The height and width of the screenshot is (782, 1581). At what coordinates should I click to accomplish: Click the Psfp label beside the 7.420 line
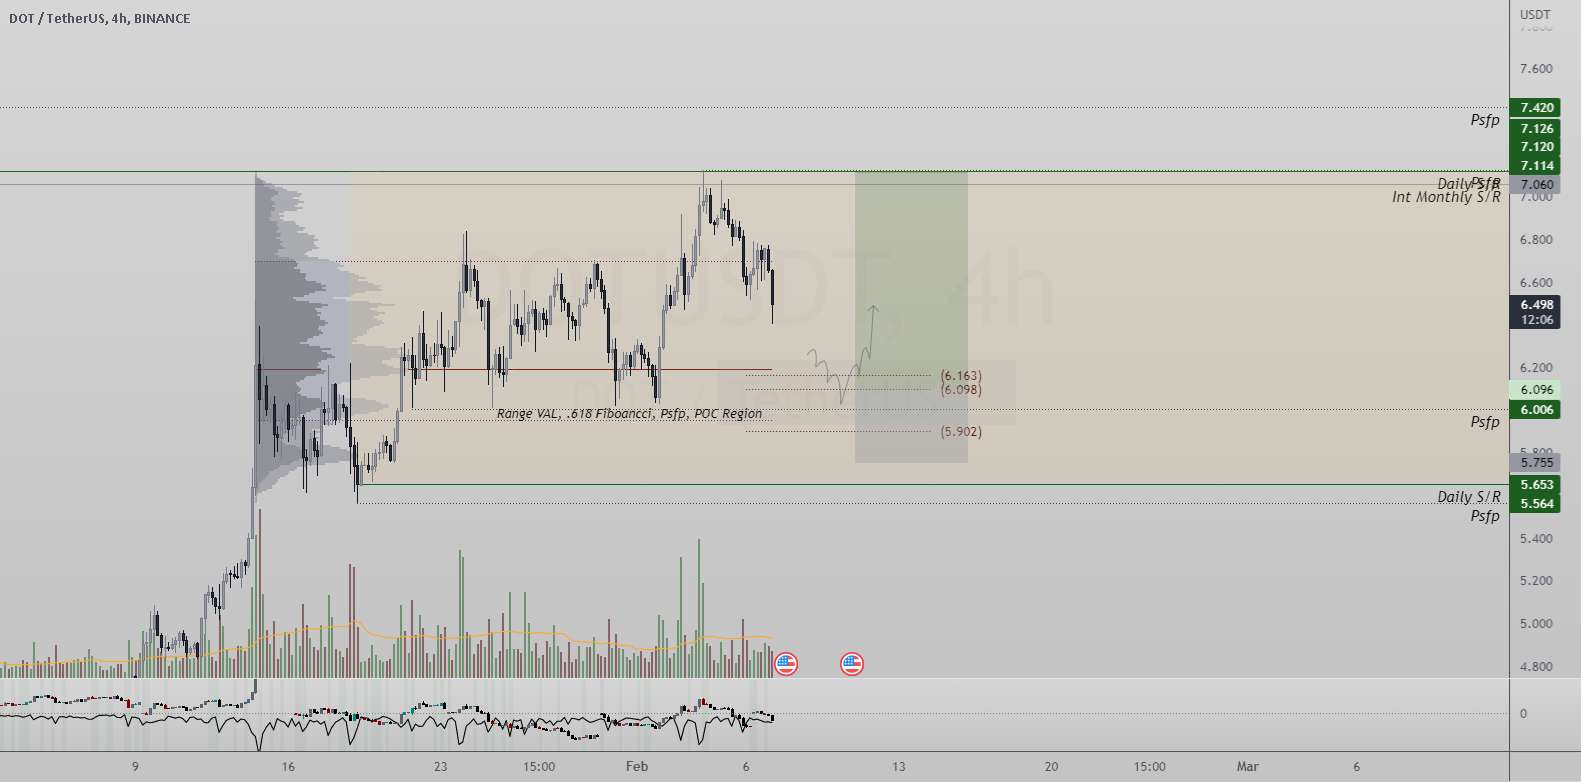(1485, 120)
